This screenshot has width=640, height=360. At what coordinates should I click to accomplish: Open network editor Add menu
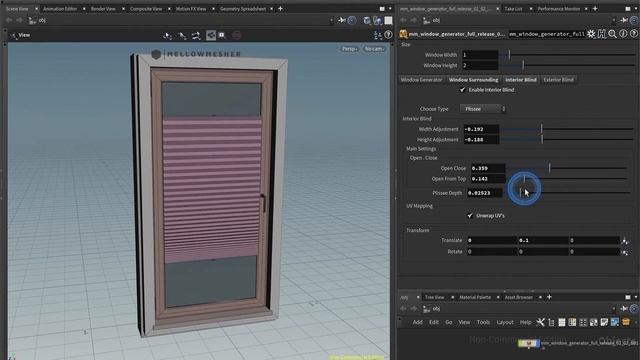[x=418, y=322]
